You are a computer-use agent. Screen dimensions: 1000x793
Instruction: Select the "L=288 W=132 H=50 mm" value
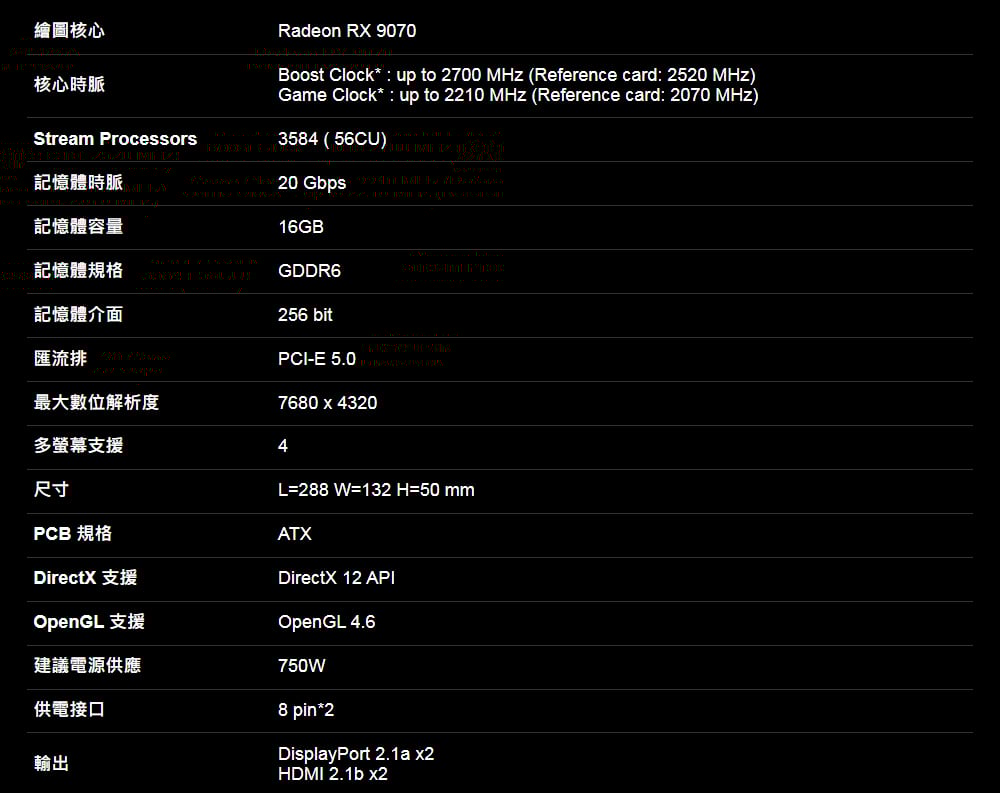376,490
